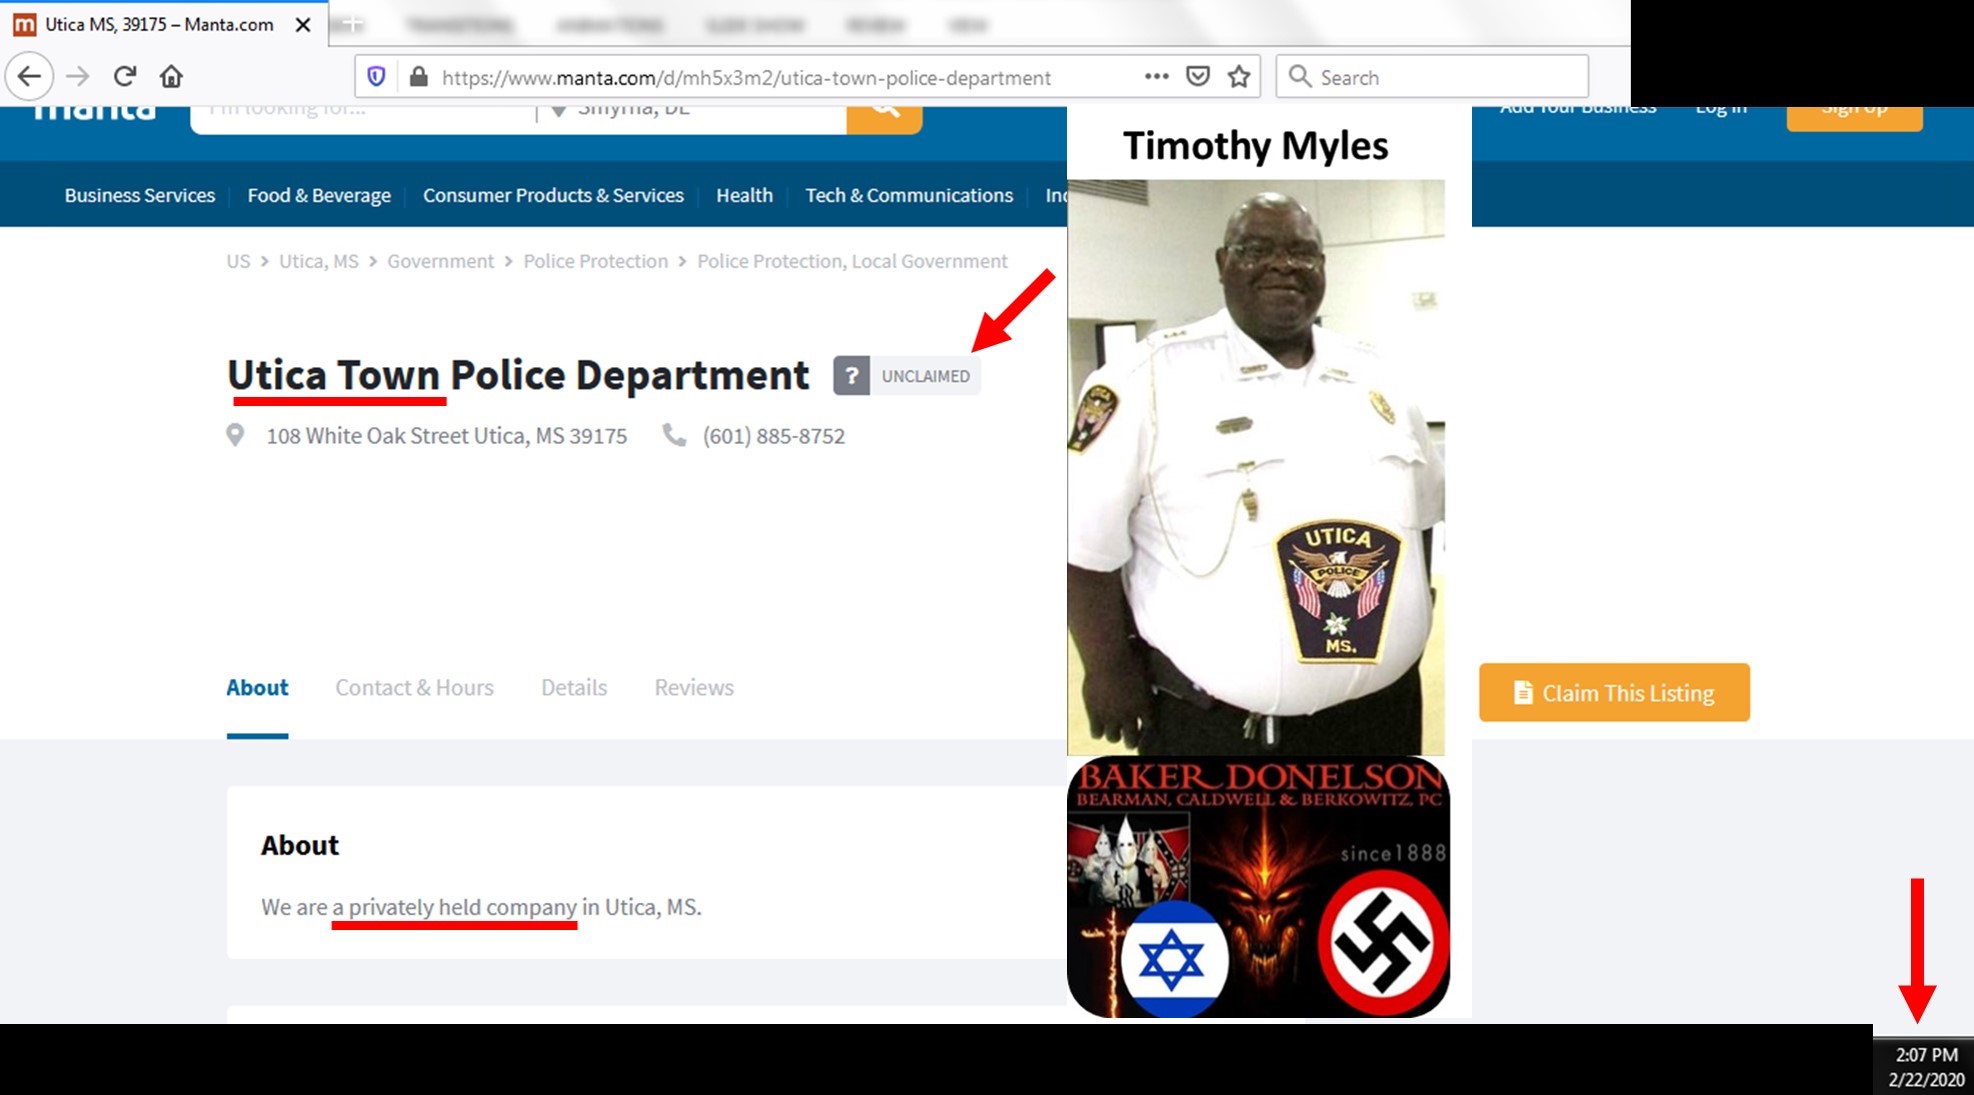
Task: Click the browser forward arrow
Action: point(78,76)
